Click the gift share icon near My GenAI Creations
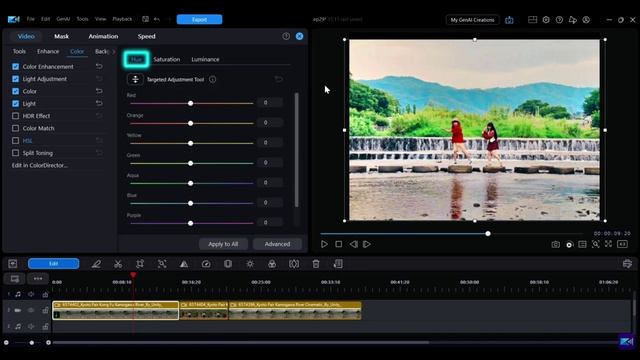This screenshot has width=640, height=360. pyautogui.click(x=509, y=20)
